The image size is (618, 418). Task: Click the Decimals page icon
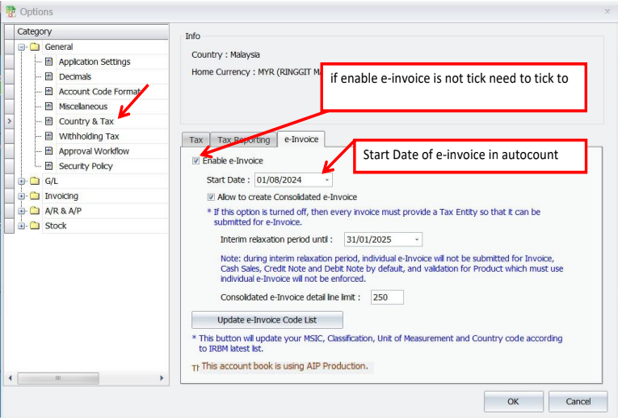click(x=49, y=77)
